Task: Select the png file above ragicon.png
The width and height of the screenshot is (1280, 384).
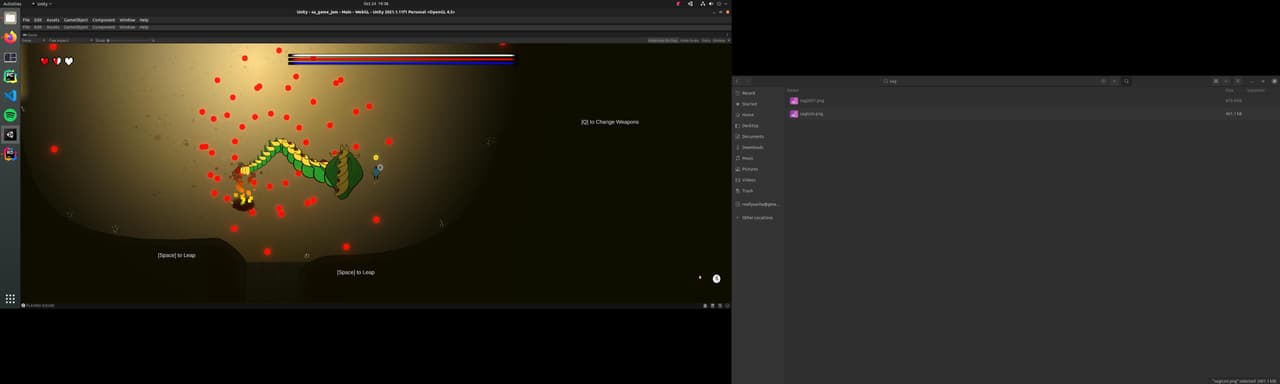Action: pos(812,101)
